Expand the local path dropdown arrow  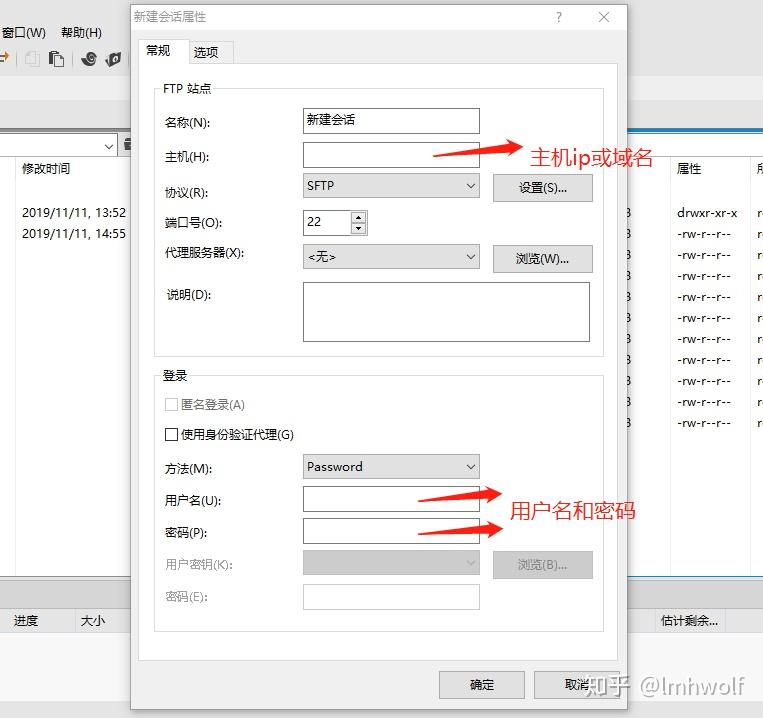click(109, 146)
